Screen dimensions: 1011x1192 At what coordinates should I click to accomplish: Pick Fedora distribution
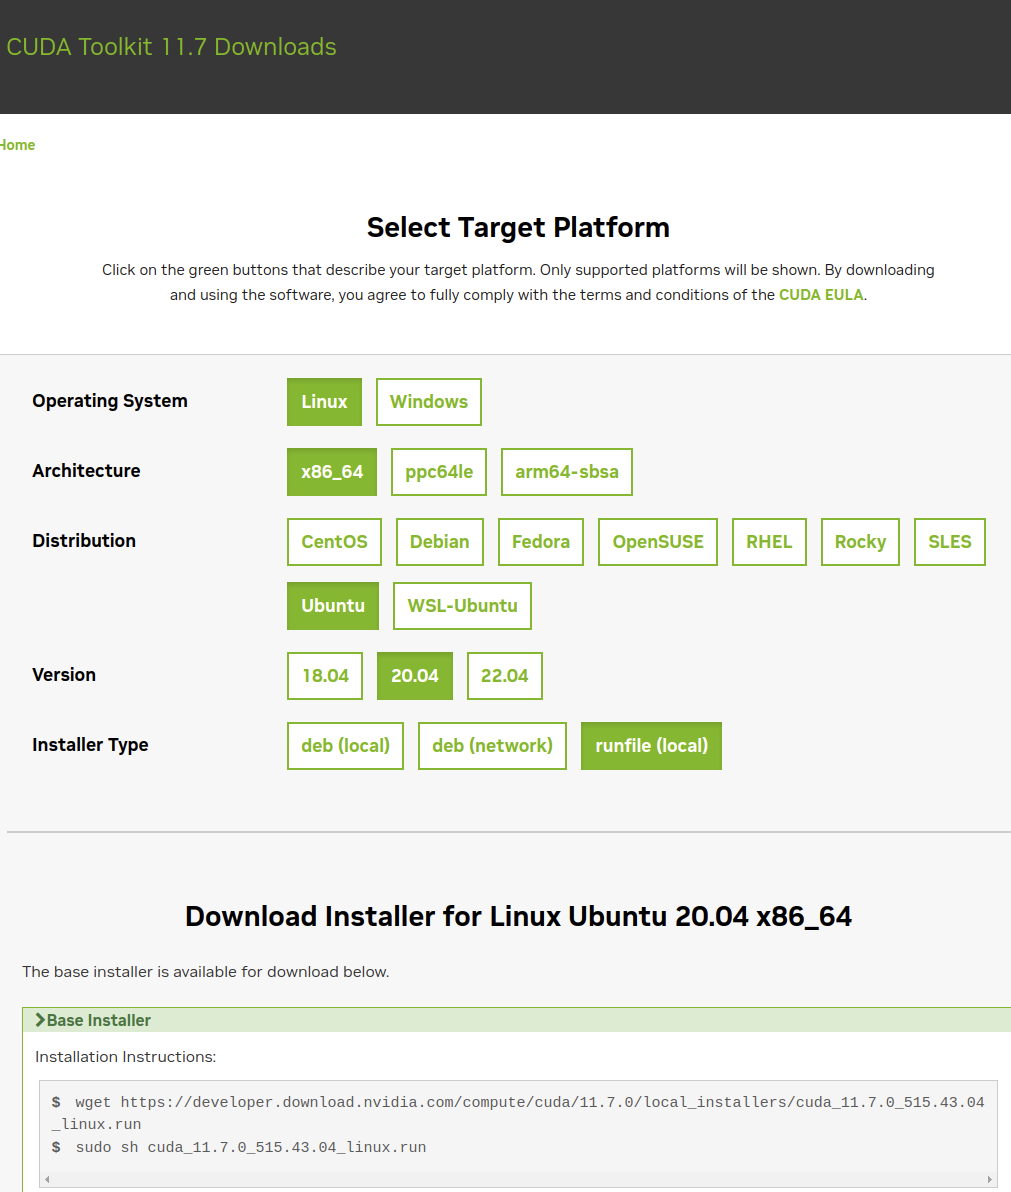[540, 541]
